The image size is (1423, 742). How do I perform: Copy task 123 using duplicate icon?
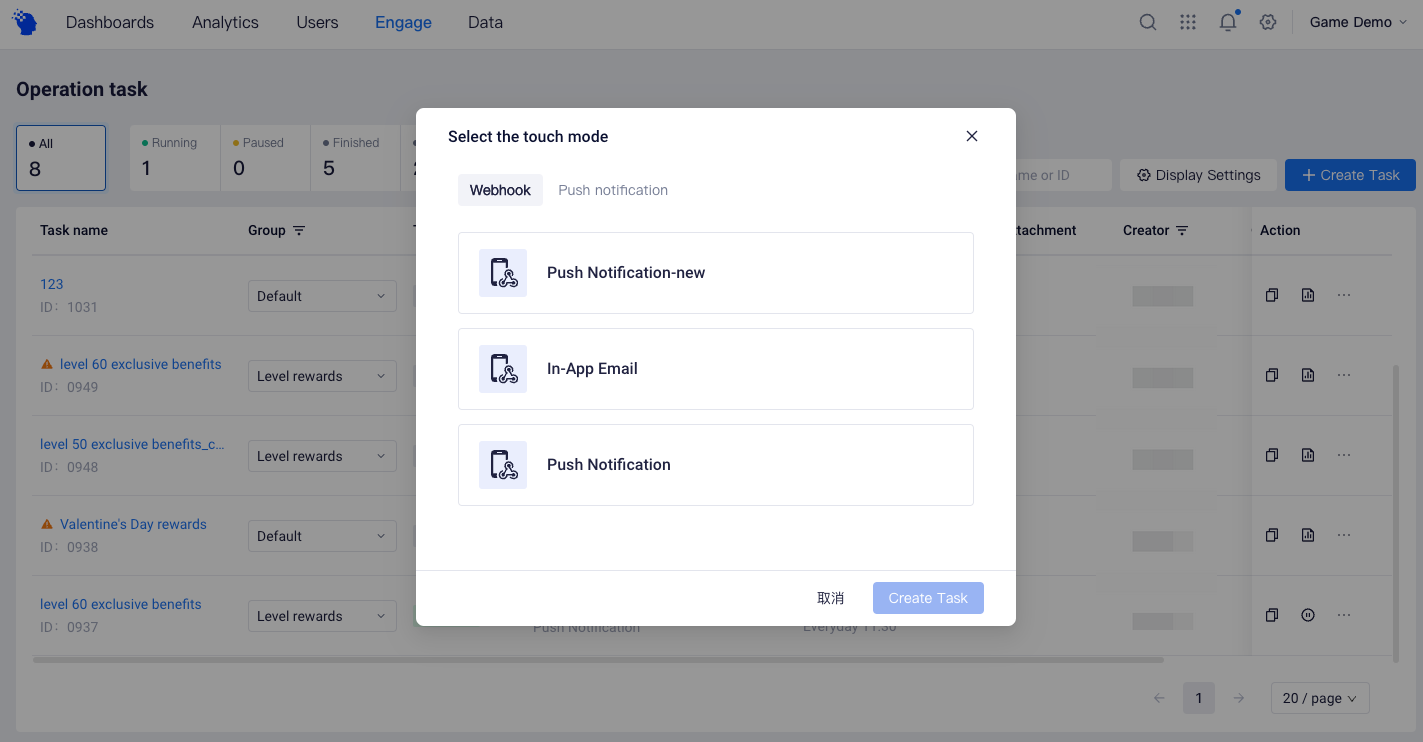point(1272,295)
